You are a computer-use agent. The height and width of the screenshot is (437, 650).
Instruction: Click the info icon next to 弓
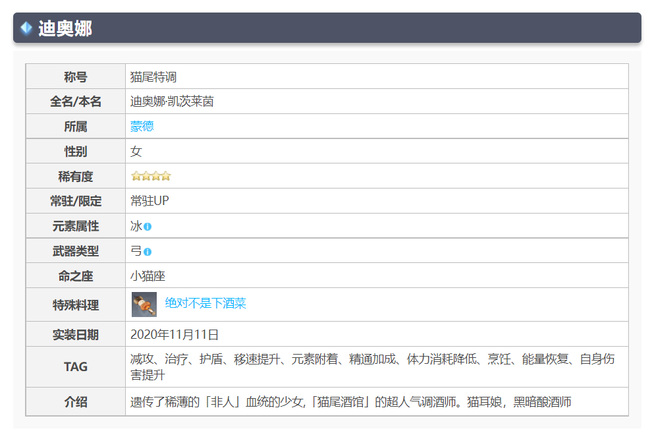(148, 252)
